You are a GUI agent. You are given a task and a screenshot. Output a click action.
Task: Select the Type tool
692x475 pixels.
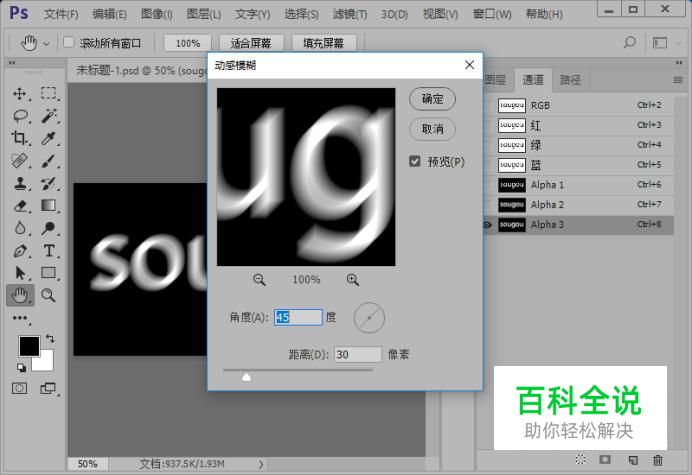[x=49, y=251]
